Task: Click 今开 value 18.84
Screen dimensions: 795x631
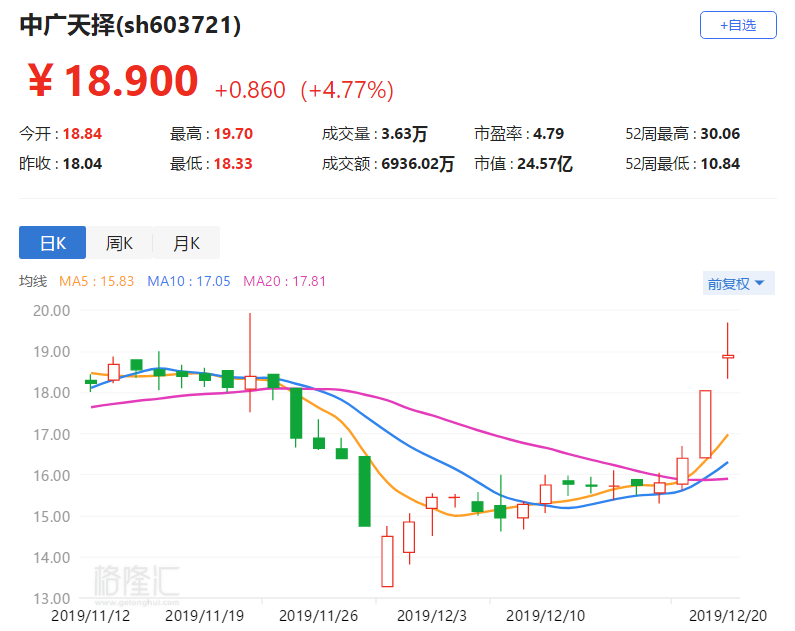Action: tap(82, 134)
